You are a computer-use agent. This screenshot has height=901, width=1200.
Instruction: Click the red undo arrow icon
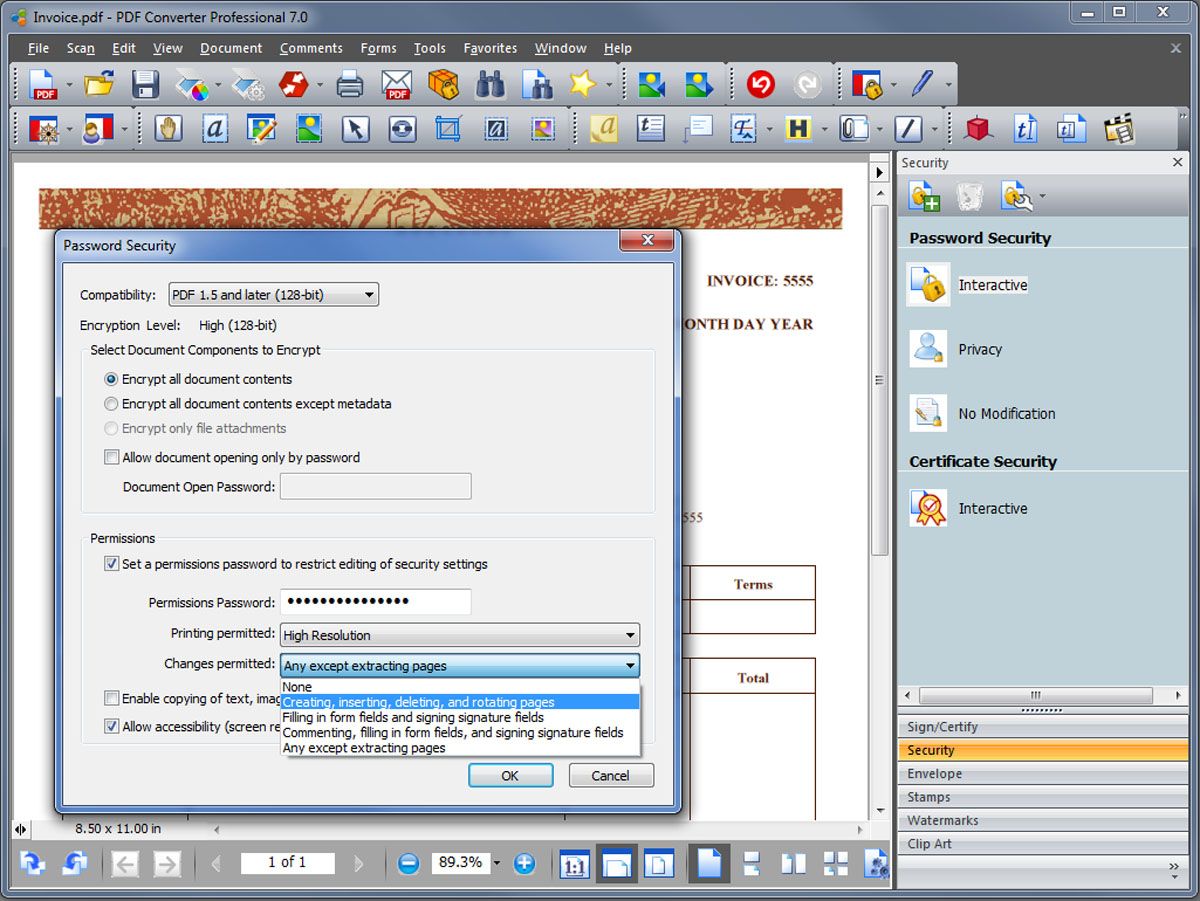761,84
